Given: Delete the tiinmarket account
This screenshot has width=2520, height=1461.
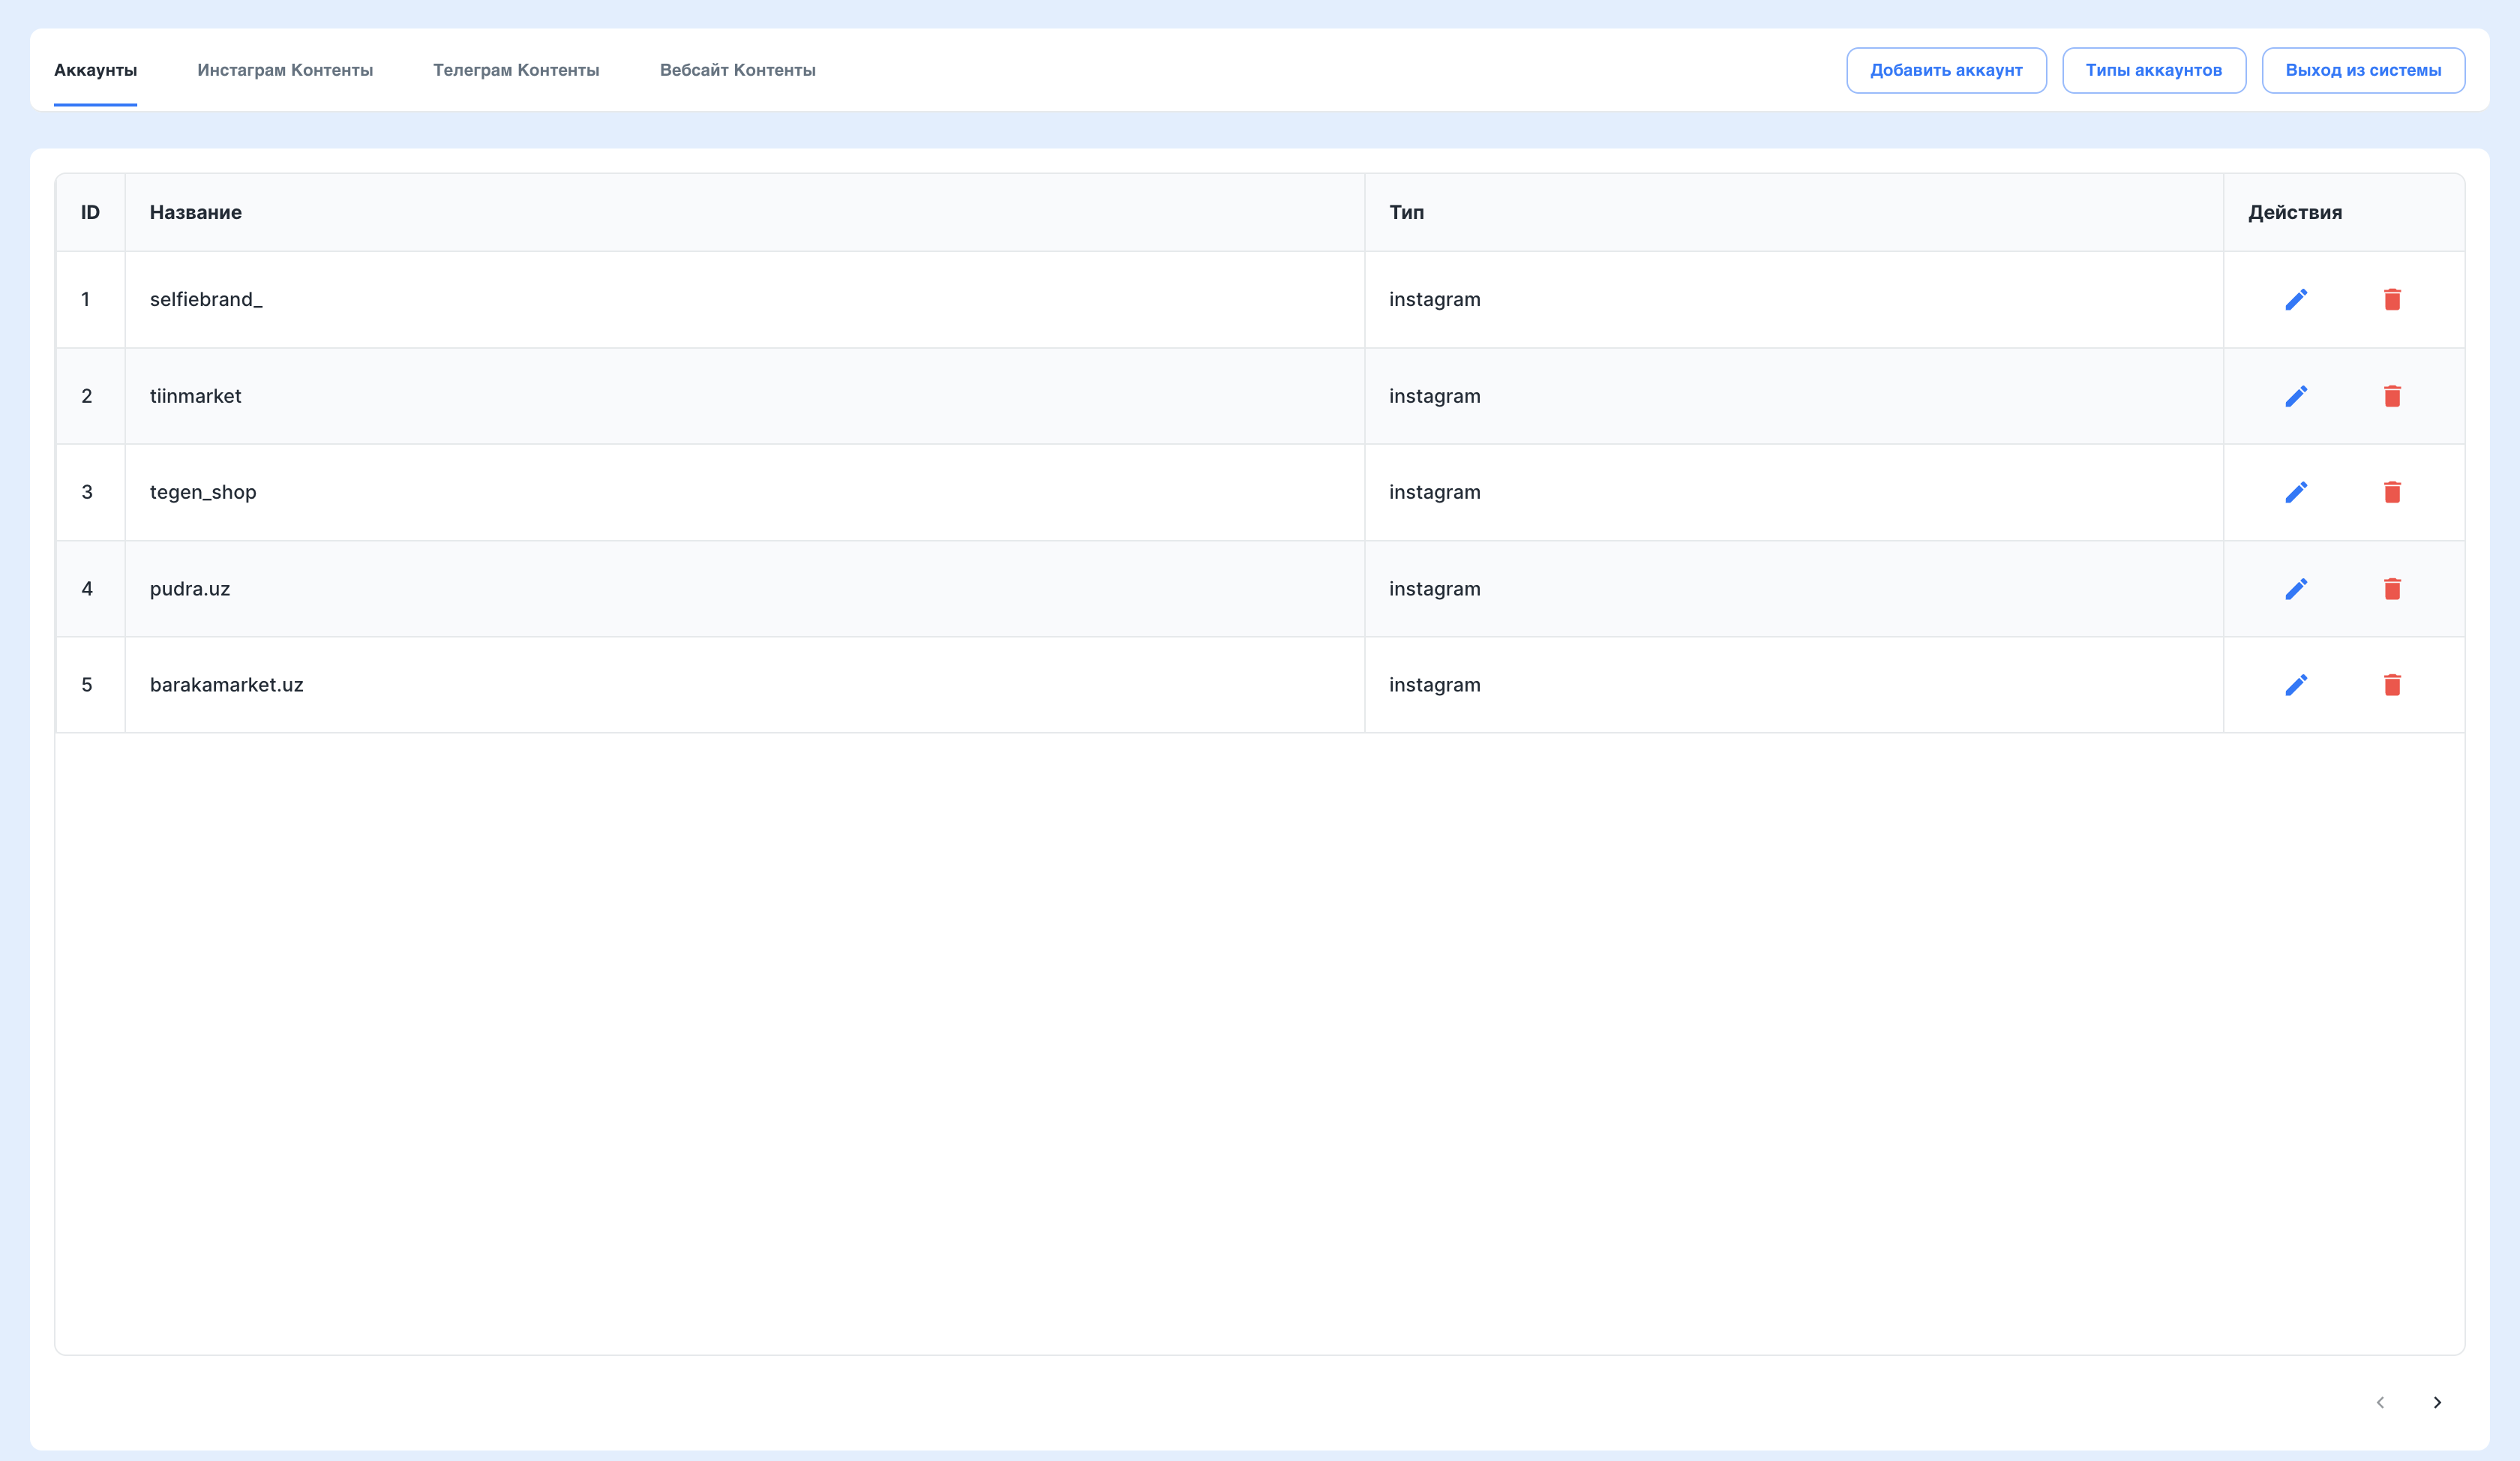Looking at the screenshot, I should pyautogui.click(x=2393, y=396).
